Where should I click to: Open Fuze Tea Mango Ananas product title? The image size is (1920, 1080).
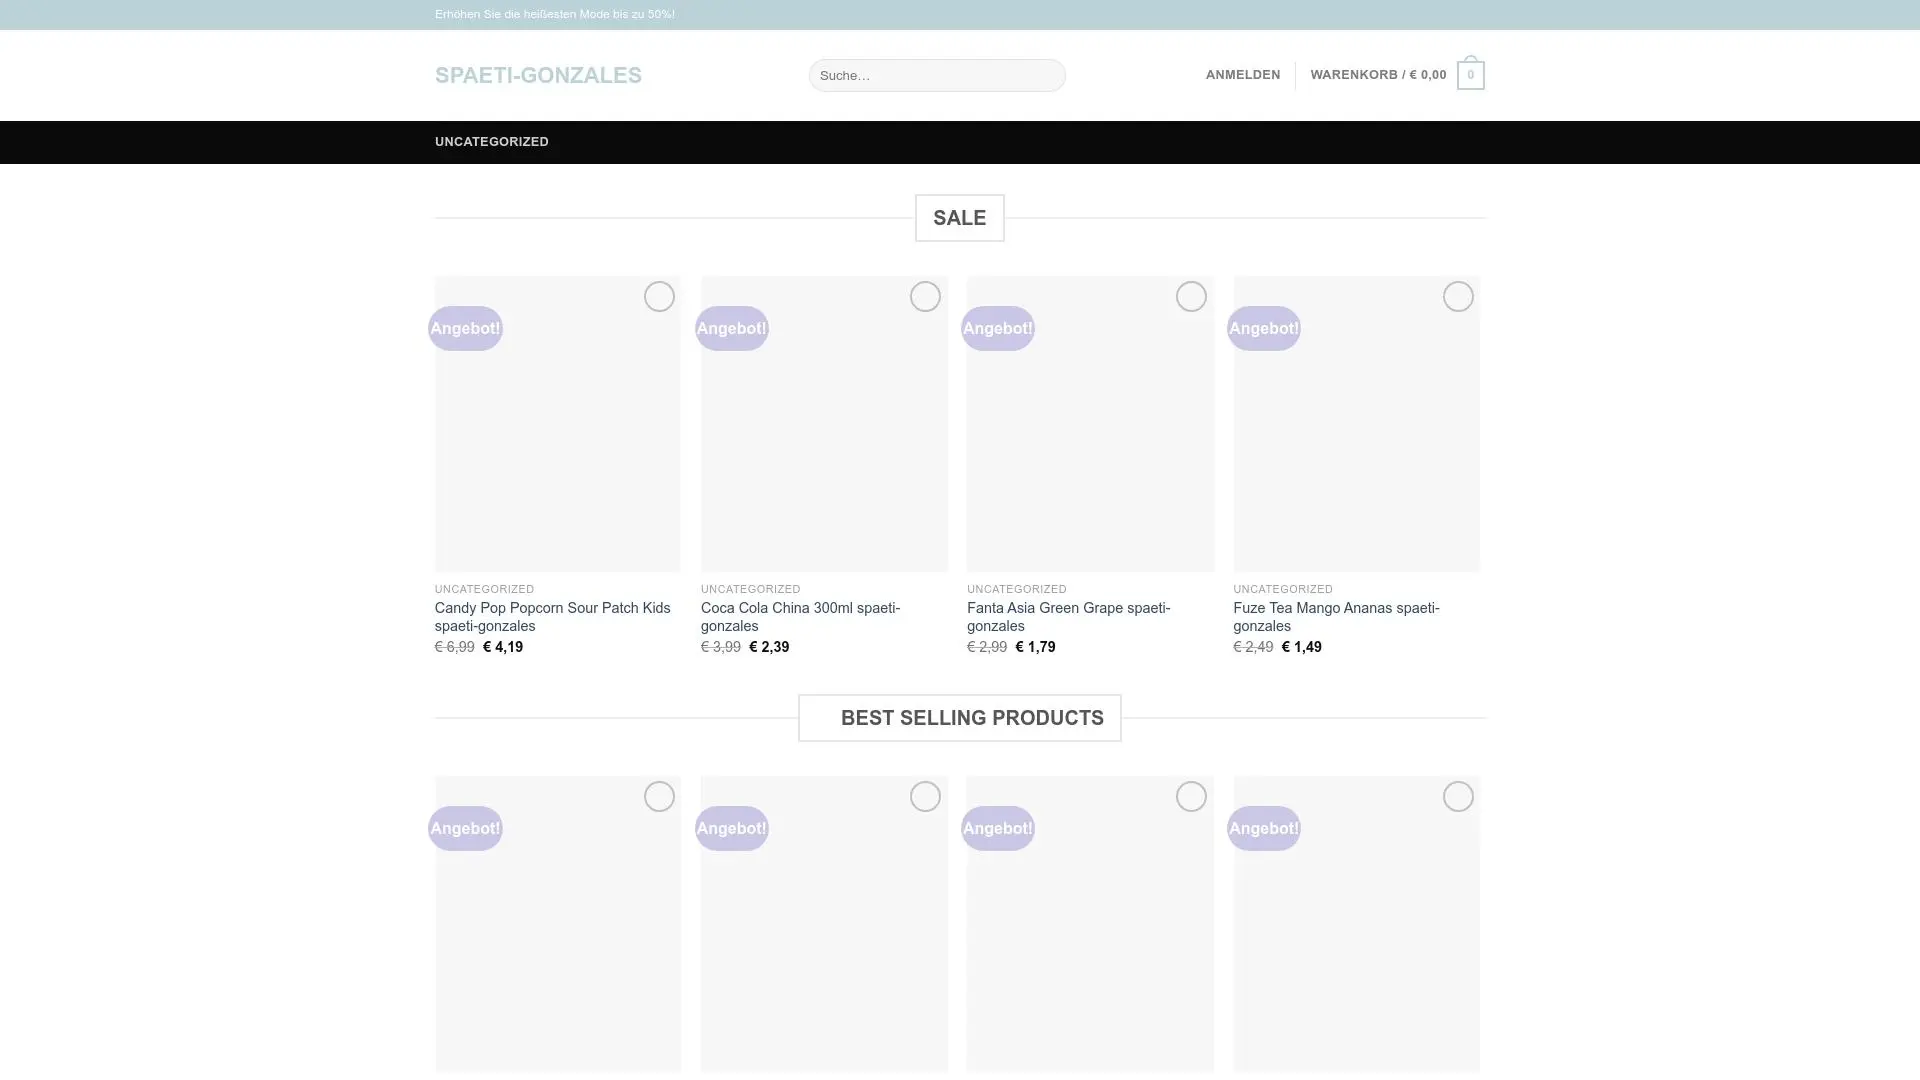(1336, 617)
